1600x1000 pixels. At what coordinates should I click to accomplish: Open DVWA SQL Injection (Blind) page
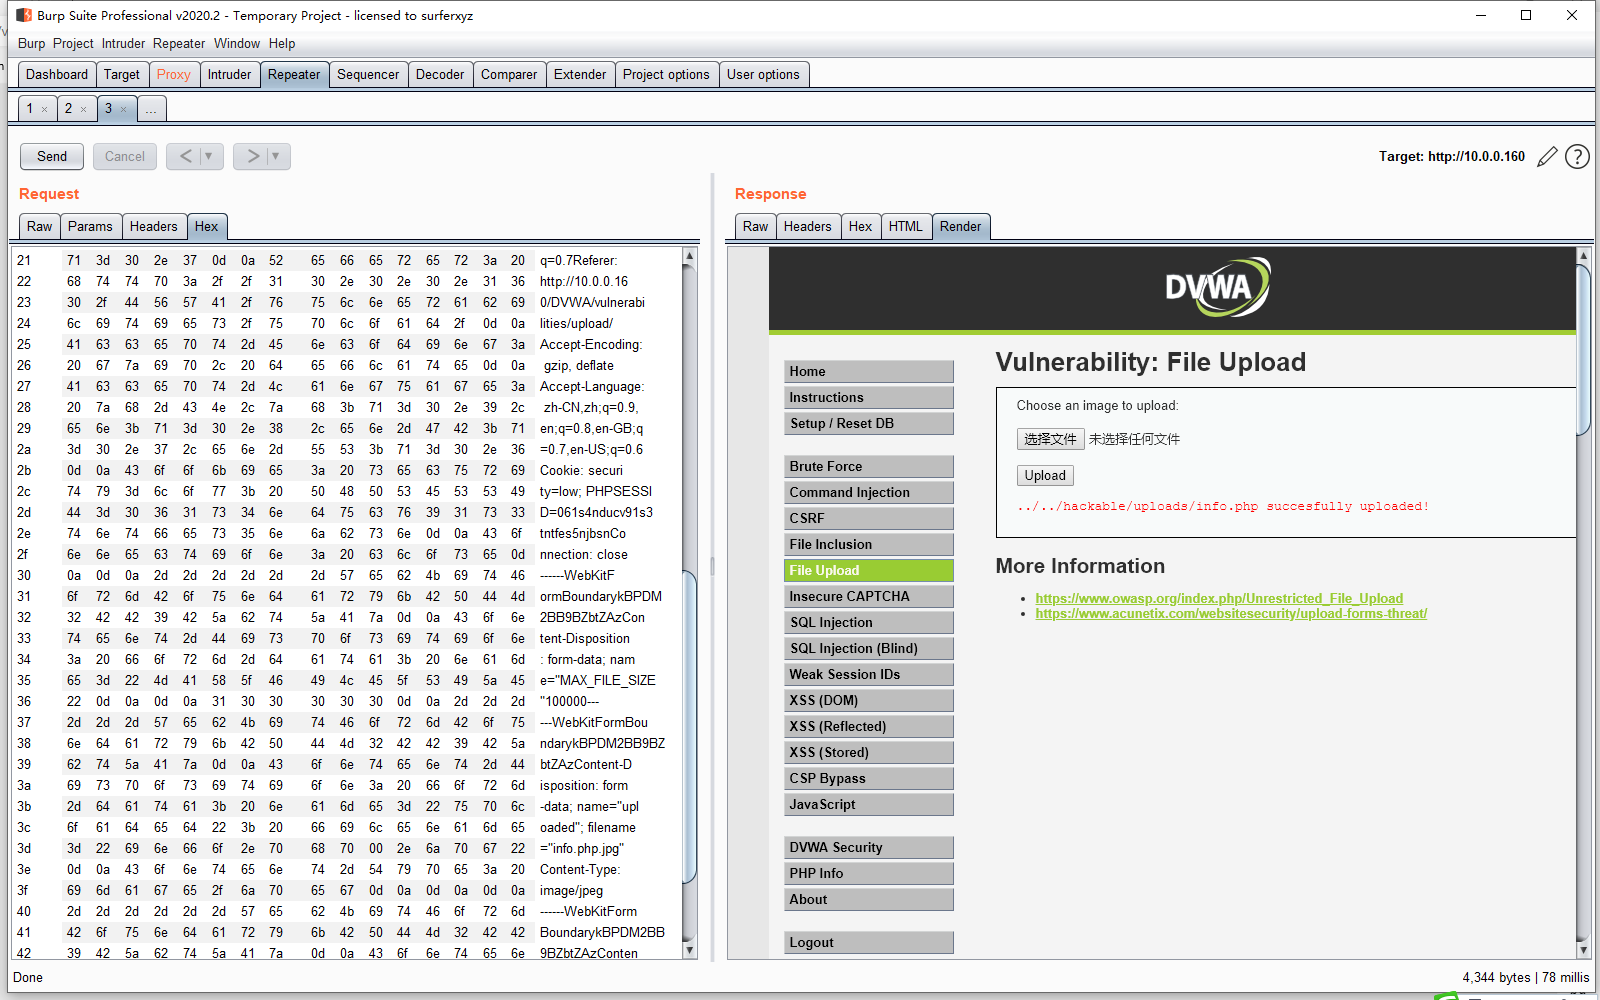click(x=869, y=649)
